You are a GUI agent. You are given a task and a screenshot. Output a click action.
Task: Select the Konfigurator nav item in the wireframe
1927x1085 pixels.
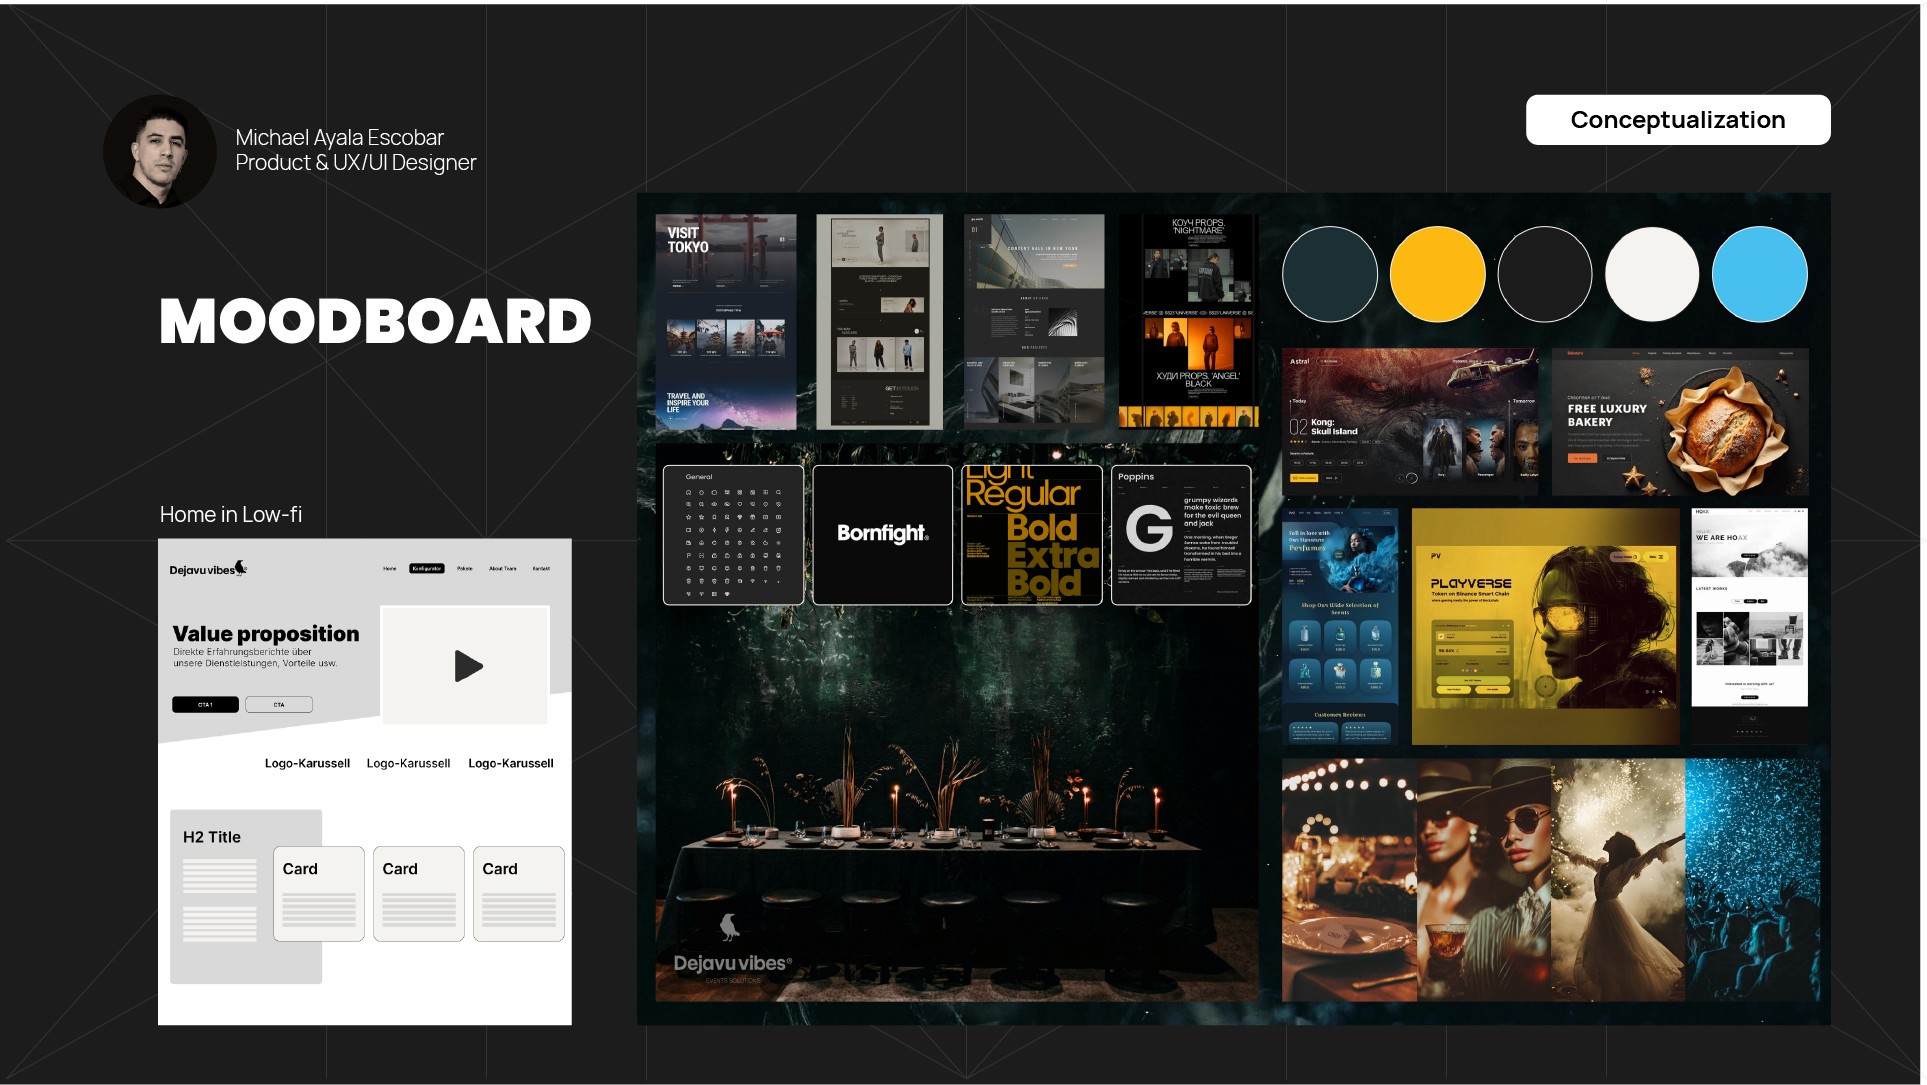[427, 568]
